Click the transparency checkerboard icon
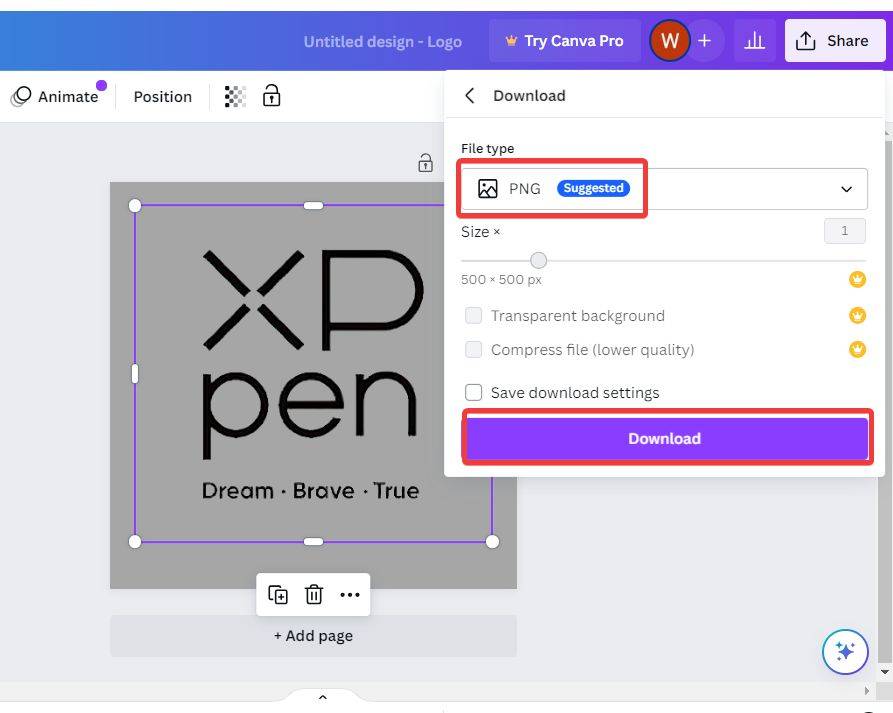 click(x=235, y=96)
